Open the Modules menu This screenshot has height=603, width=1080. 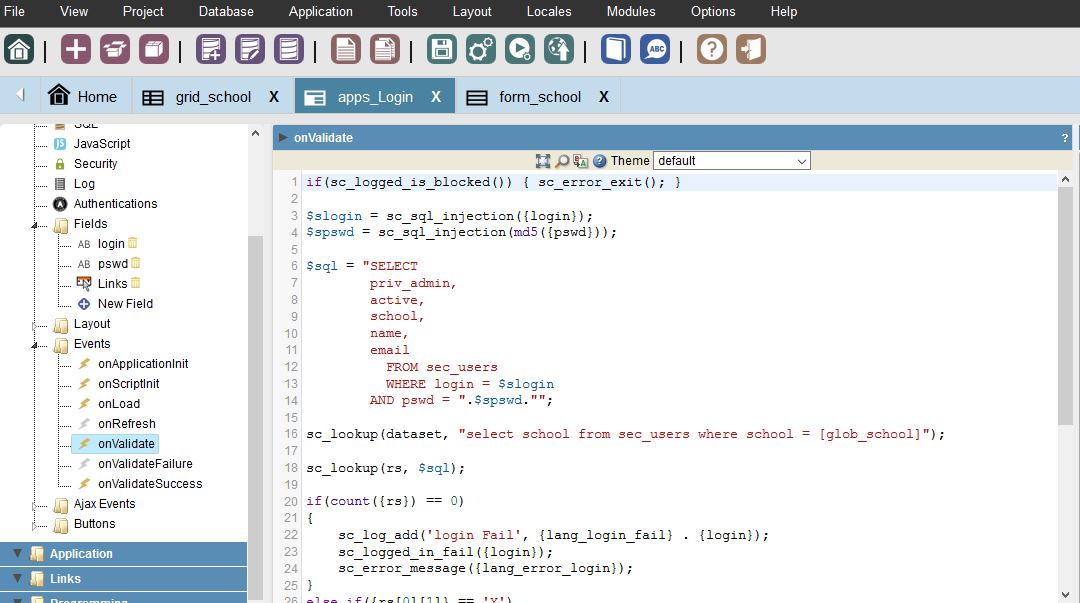[x=631, y=12]
